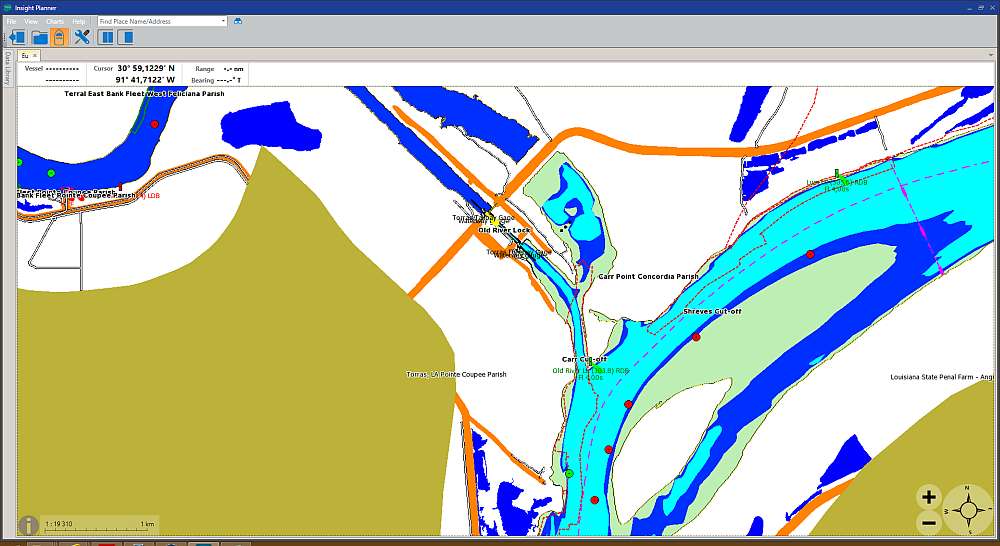
Task: Close the 'Eu' chart tab
Action: click(35, 55)
